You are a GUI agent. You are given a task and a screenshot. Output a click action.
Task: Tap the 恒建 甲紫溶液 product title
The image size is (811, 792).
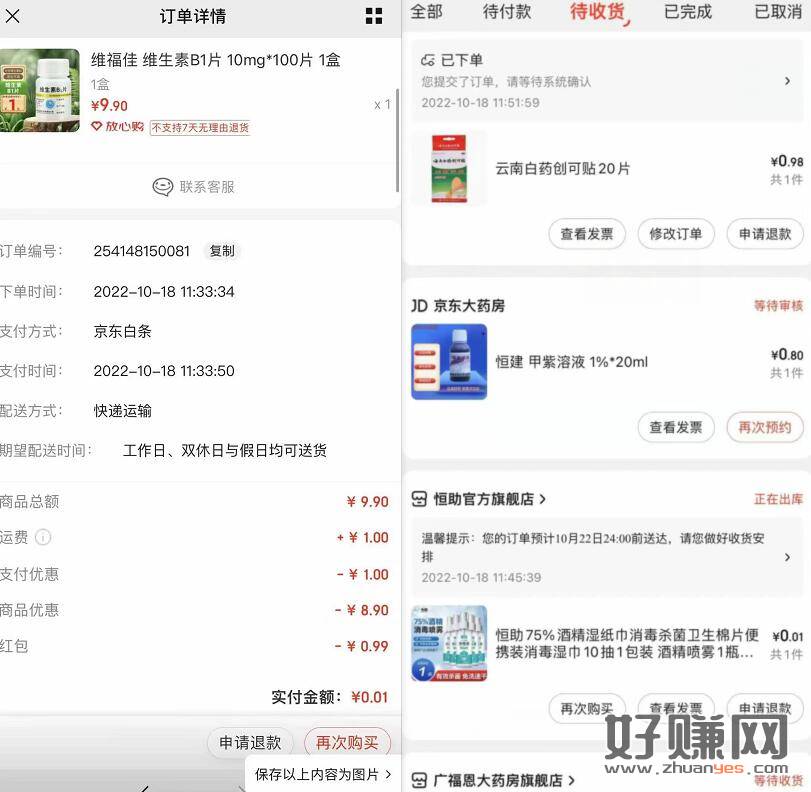(x=572, y=362)
